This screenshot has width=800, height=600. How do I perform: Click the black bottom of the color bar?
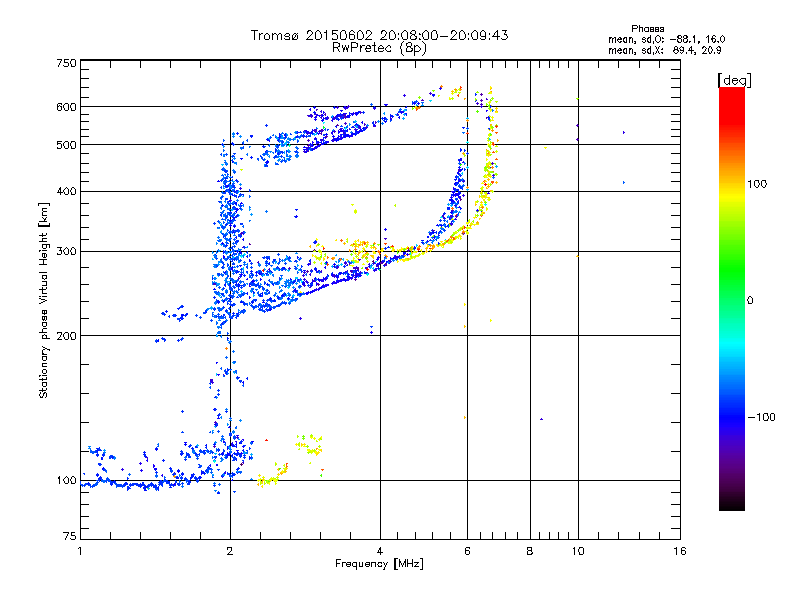(732, 503)
